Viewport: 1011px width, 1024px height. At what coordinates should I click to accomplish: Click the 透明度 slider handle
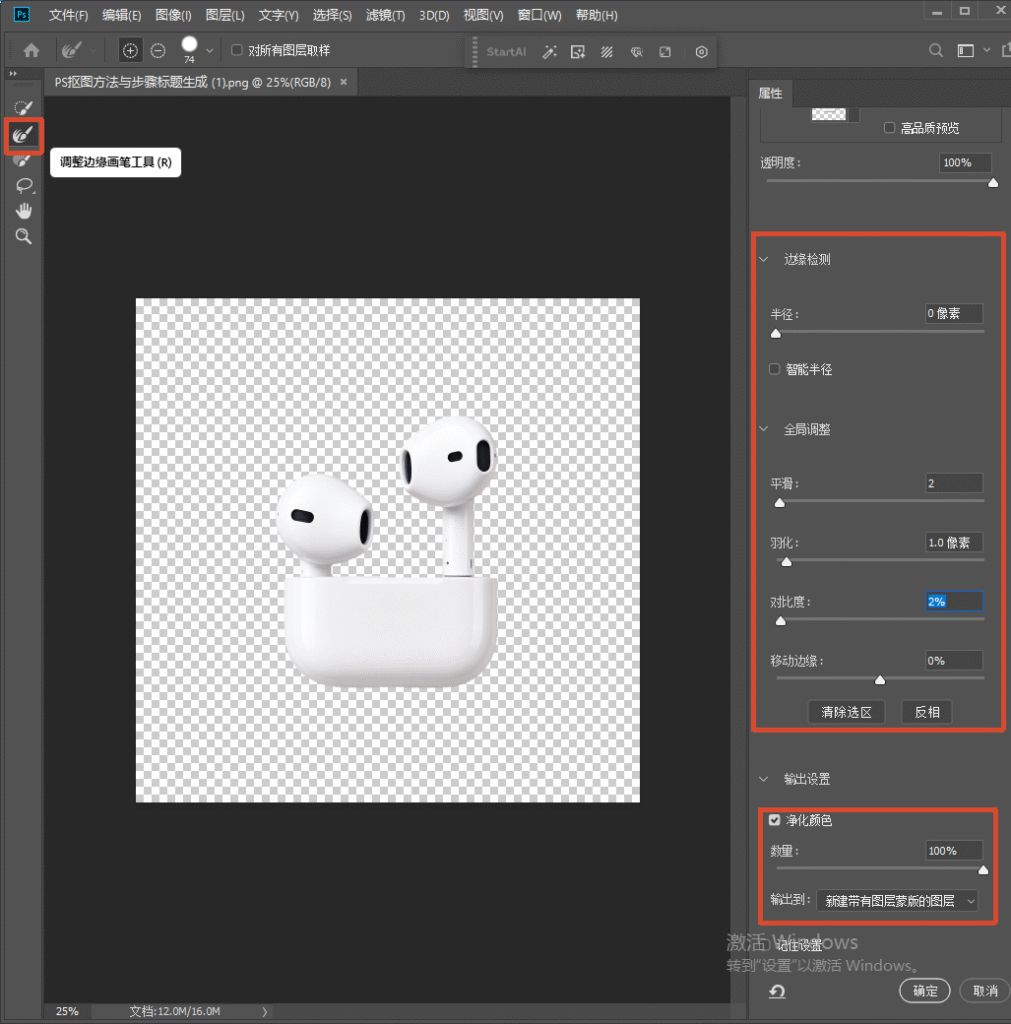(x=993, y=183)
